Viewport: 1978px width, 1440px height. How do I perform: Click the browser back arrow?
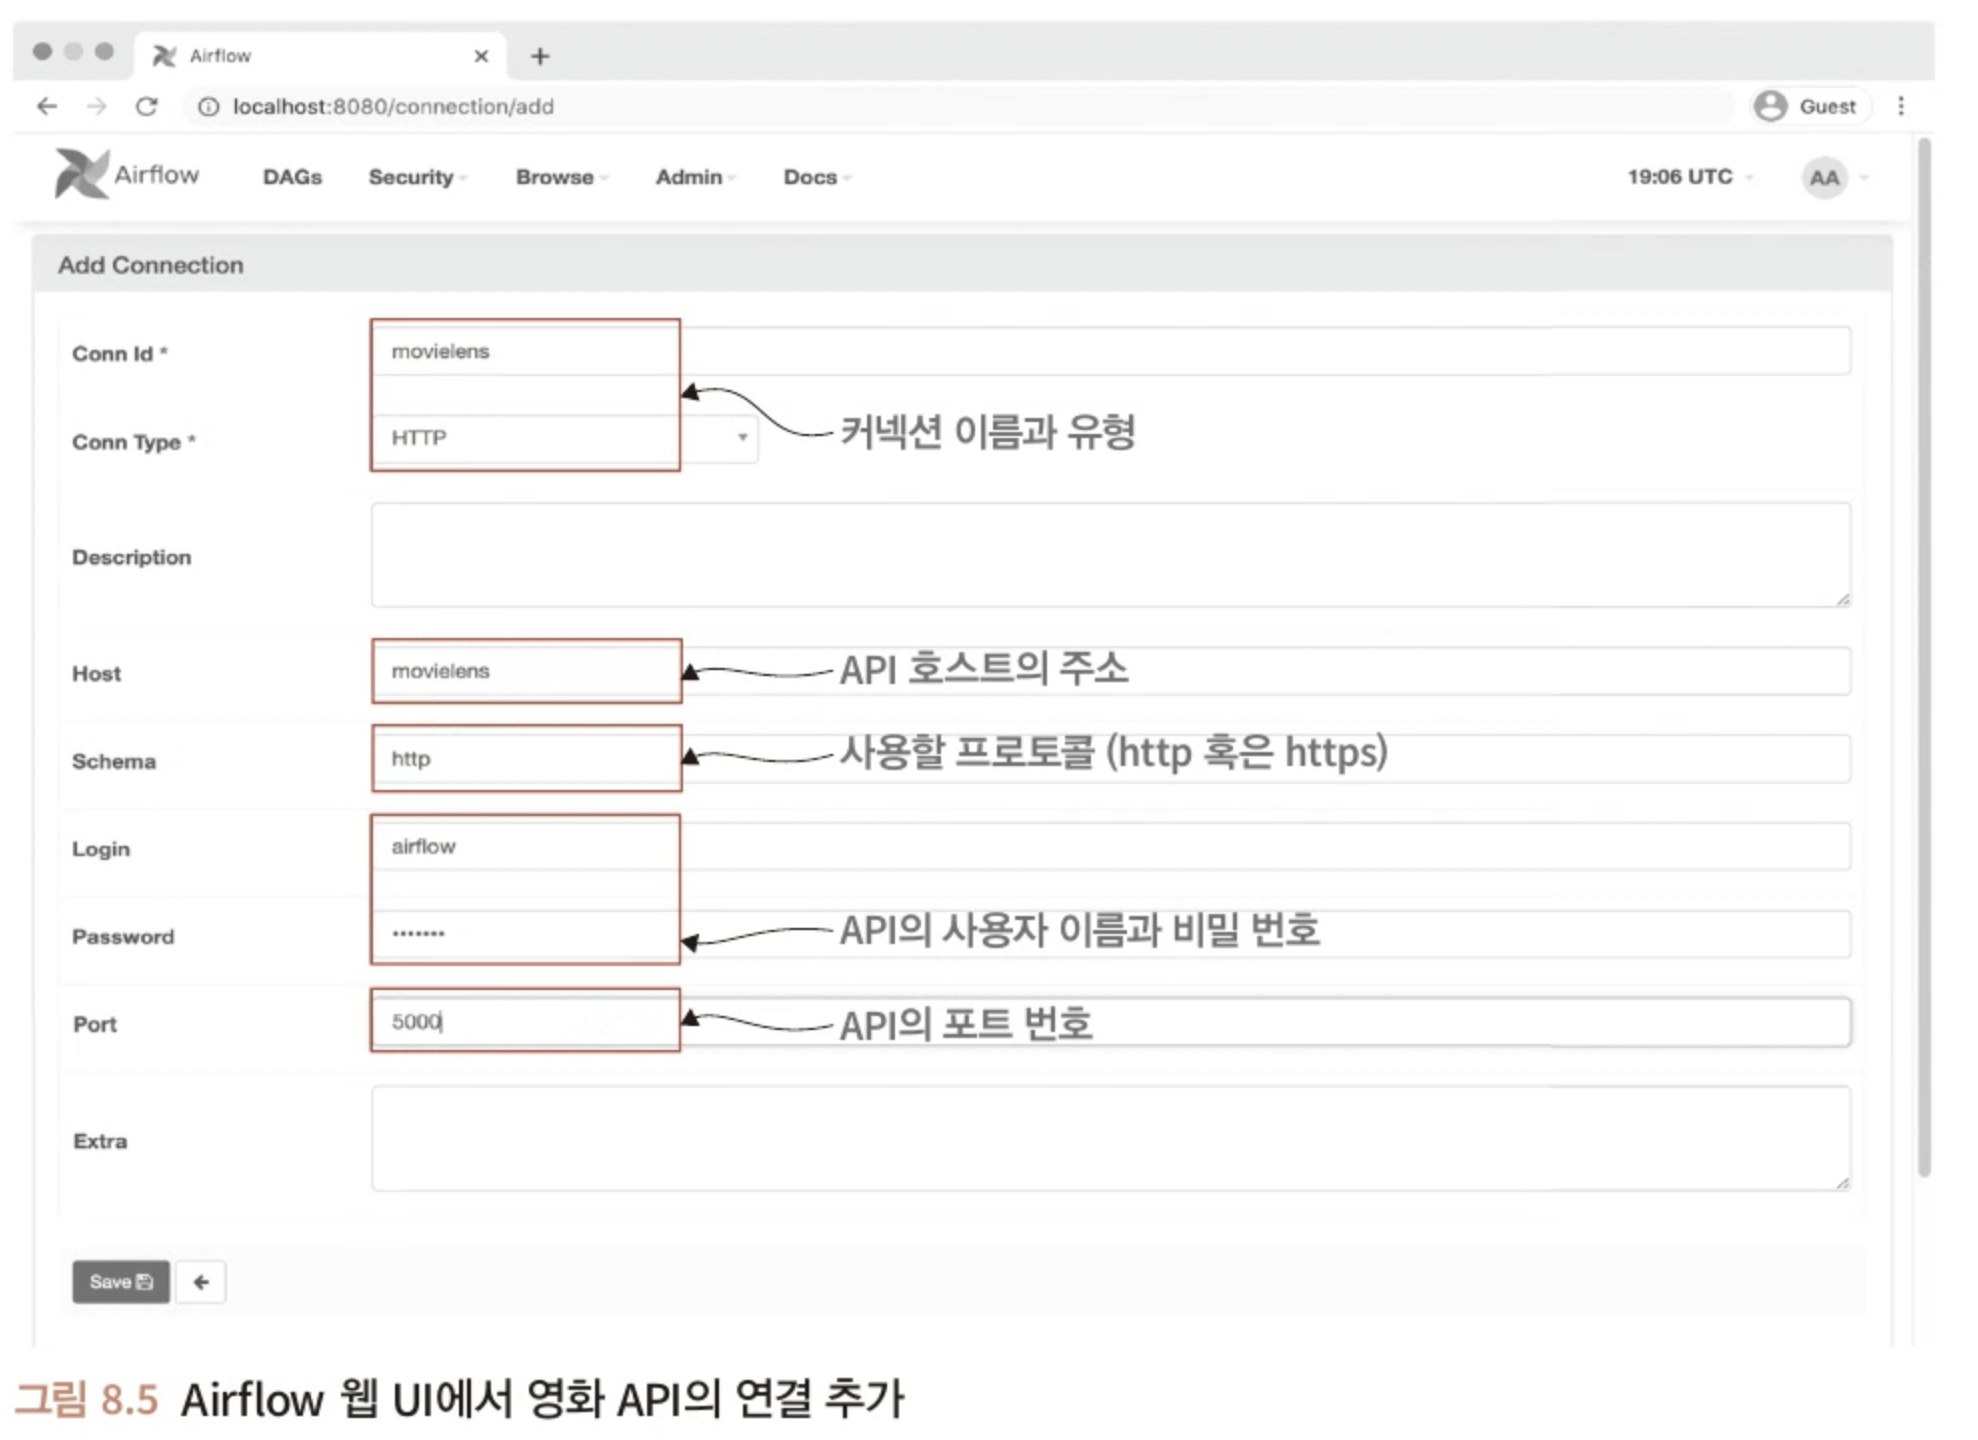coord(47,106)
